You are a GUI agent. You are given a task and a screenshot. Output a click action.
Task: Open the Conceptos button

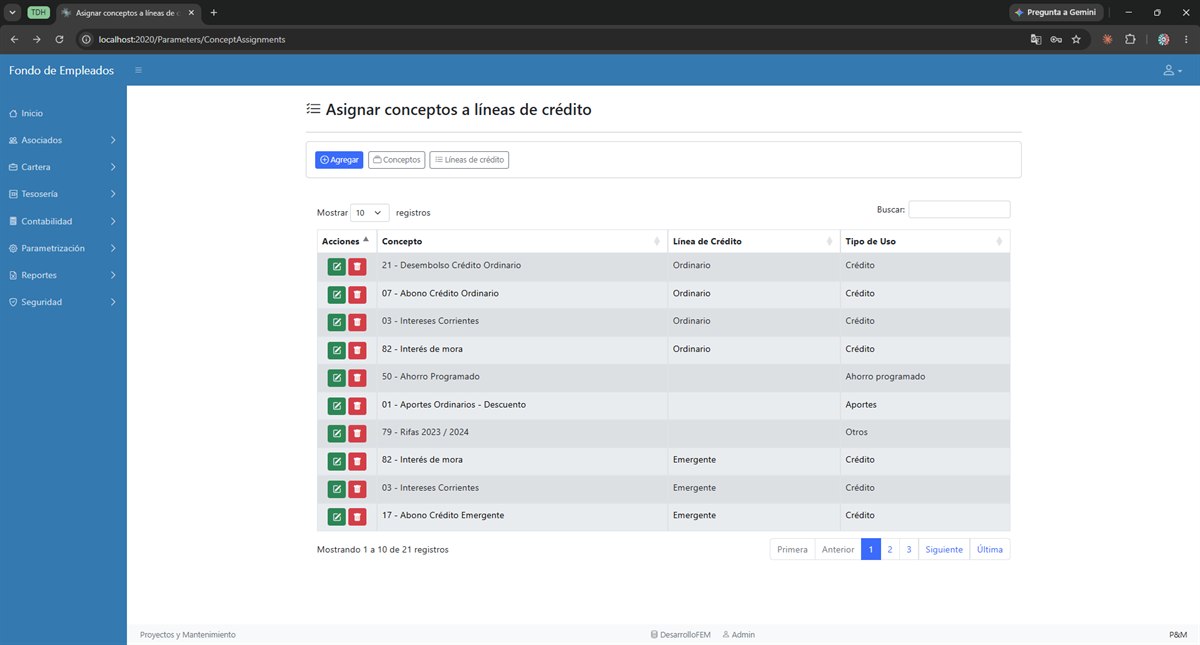[397, 160]
